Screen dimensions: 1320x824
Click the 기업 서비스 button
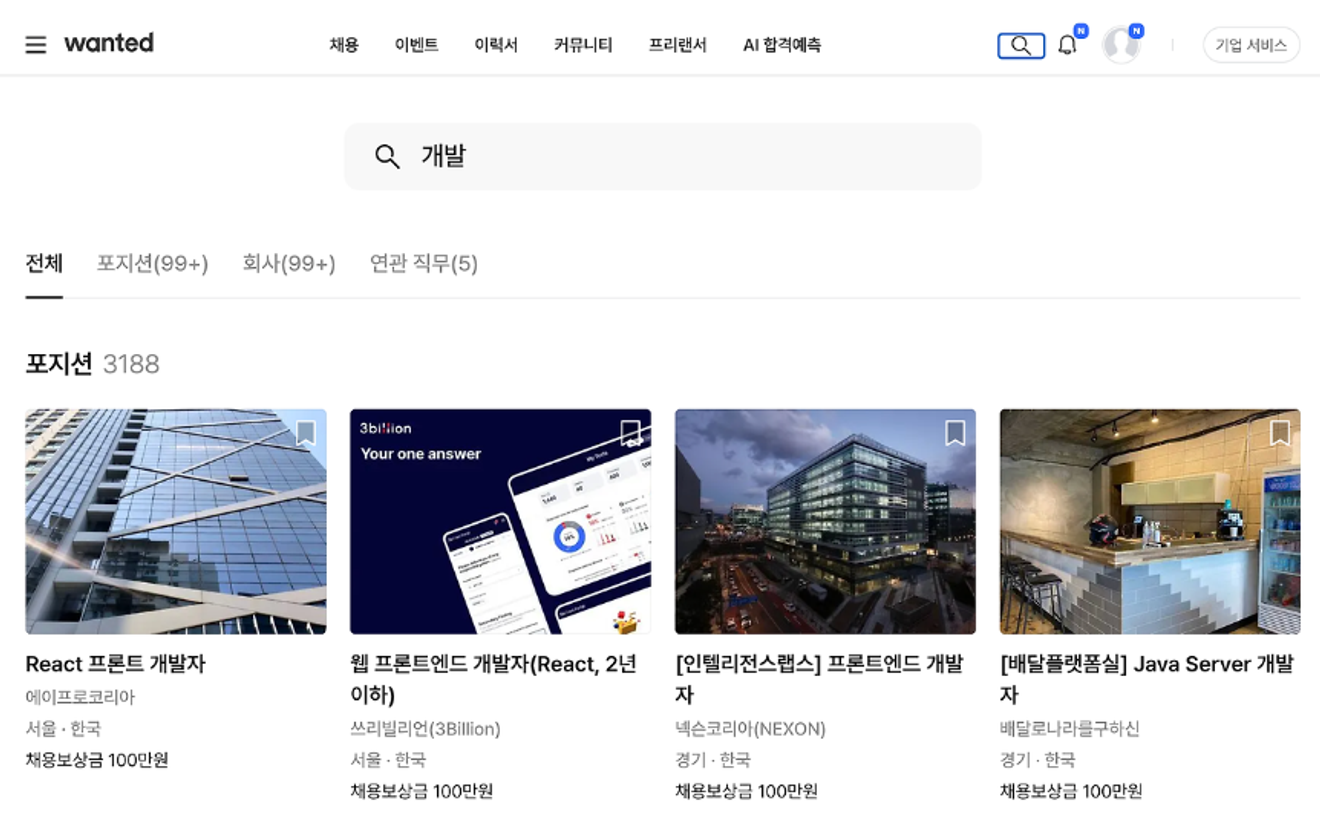pyautogui.click(x=1251, y=45)
